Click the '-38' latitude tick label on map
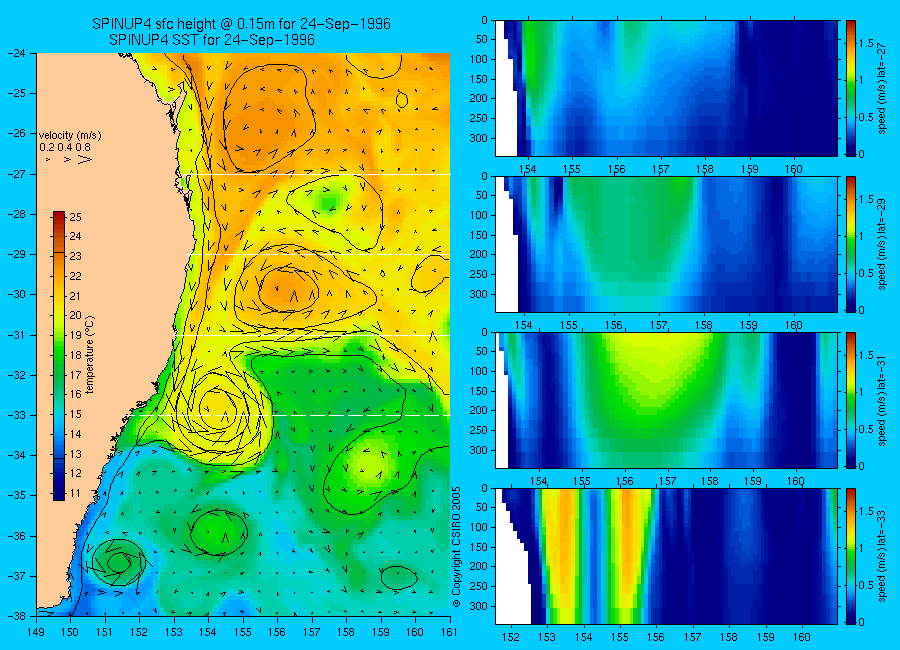900x650 pixels. tap(16, 616)
